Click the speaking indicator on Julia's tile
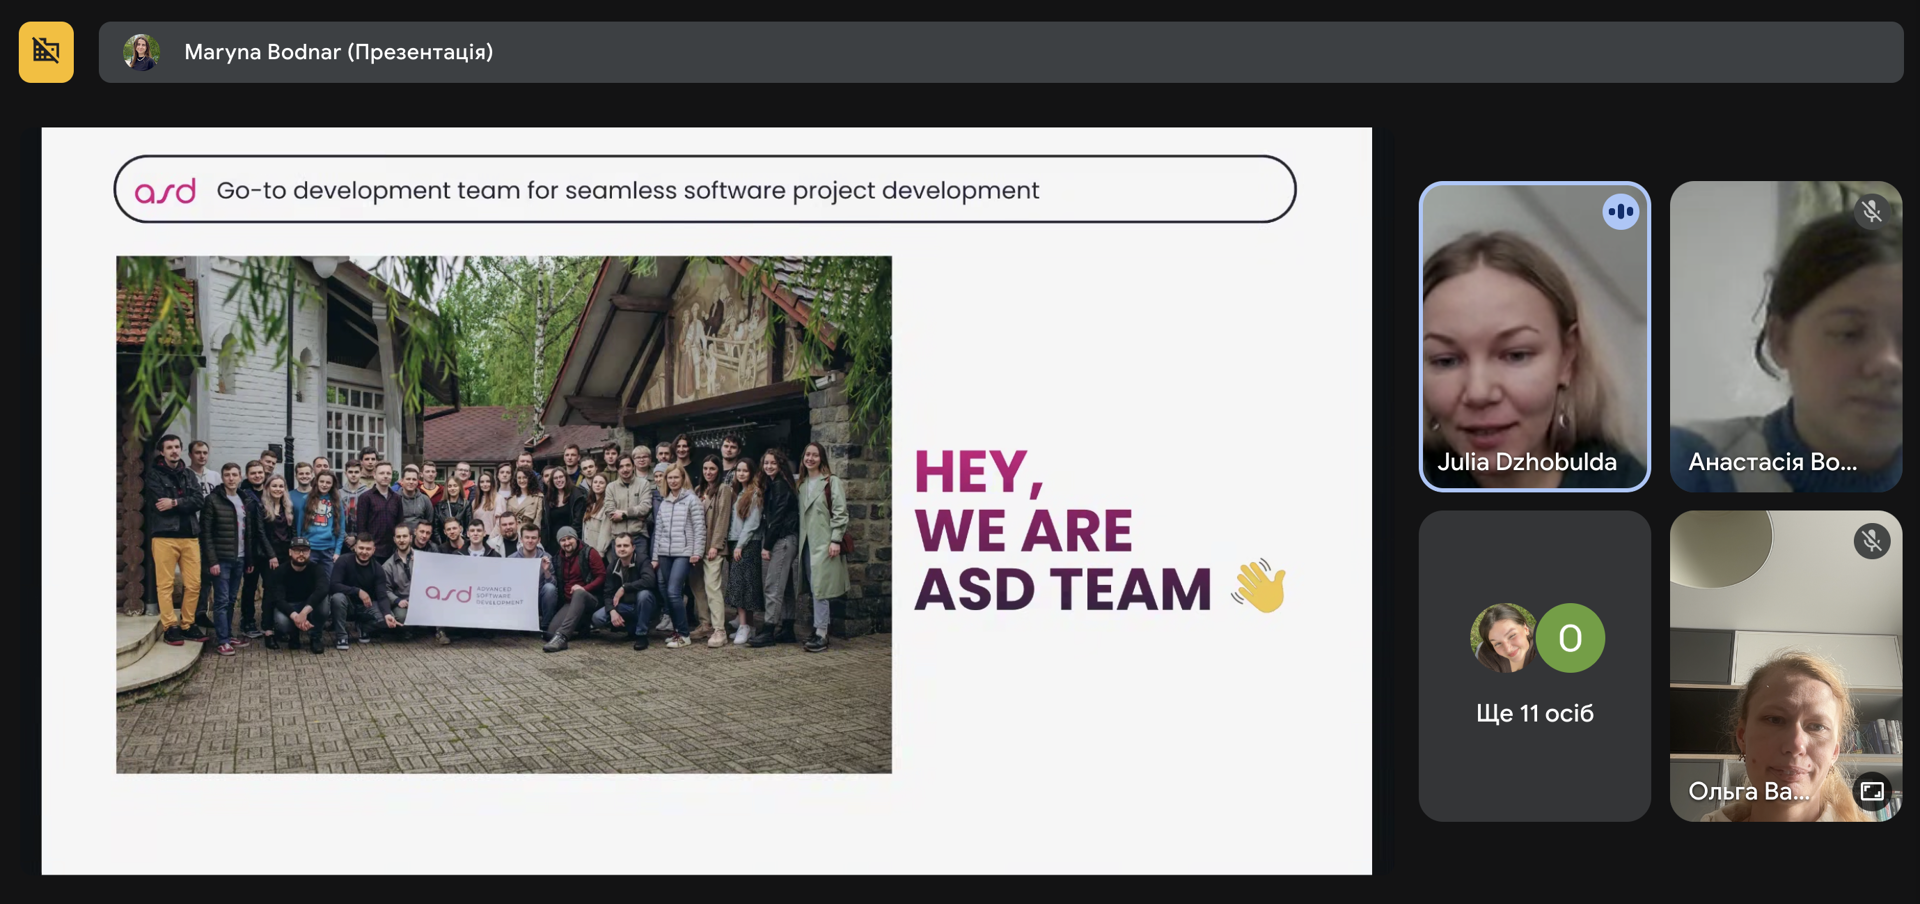The height and width of the screenshot is (904, 1920). 1620,212
